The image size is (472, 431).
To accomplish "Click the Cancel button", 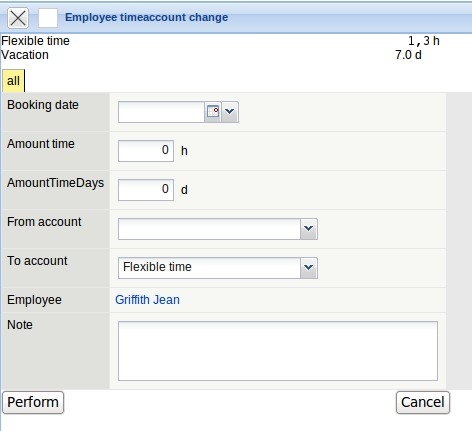I will (423, 402).
